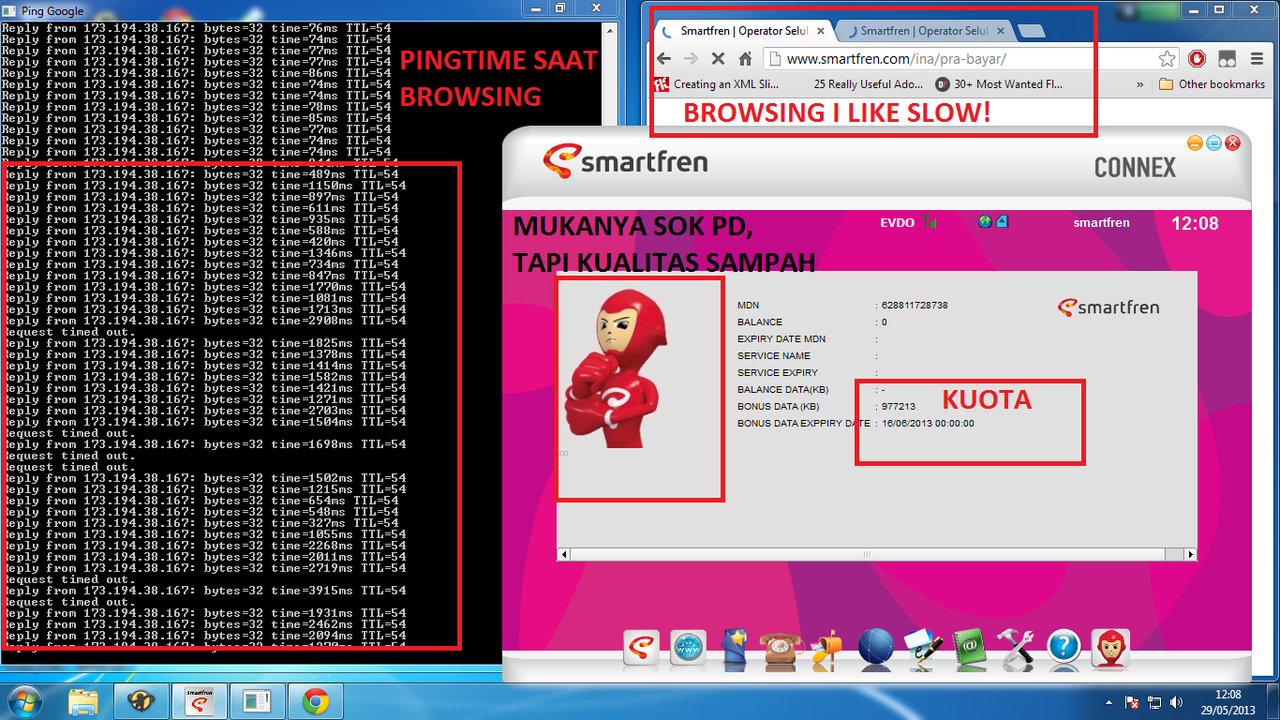Viewport: 1280px width, 720px height.
Task: Click the red mascot dock icon
Action: click(1110, 648)
